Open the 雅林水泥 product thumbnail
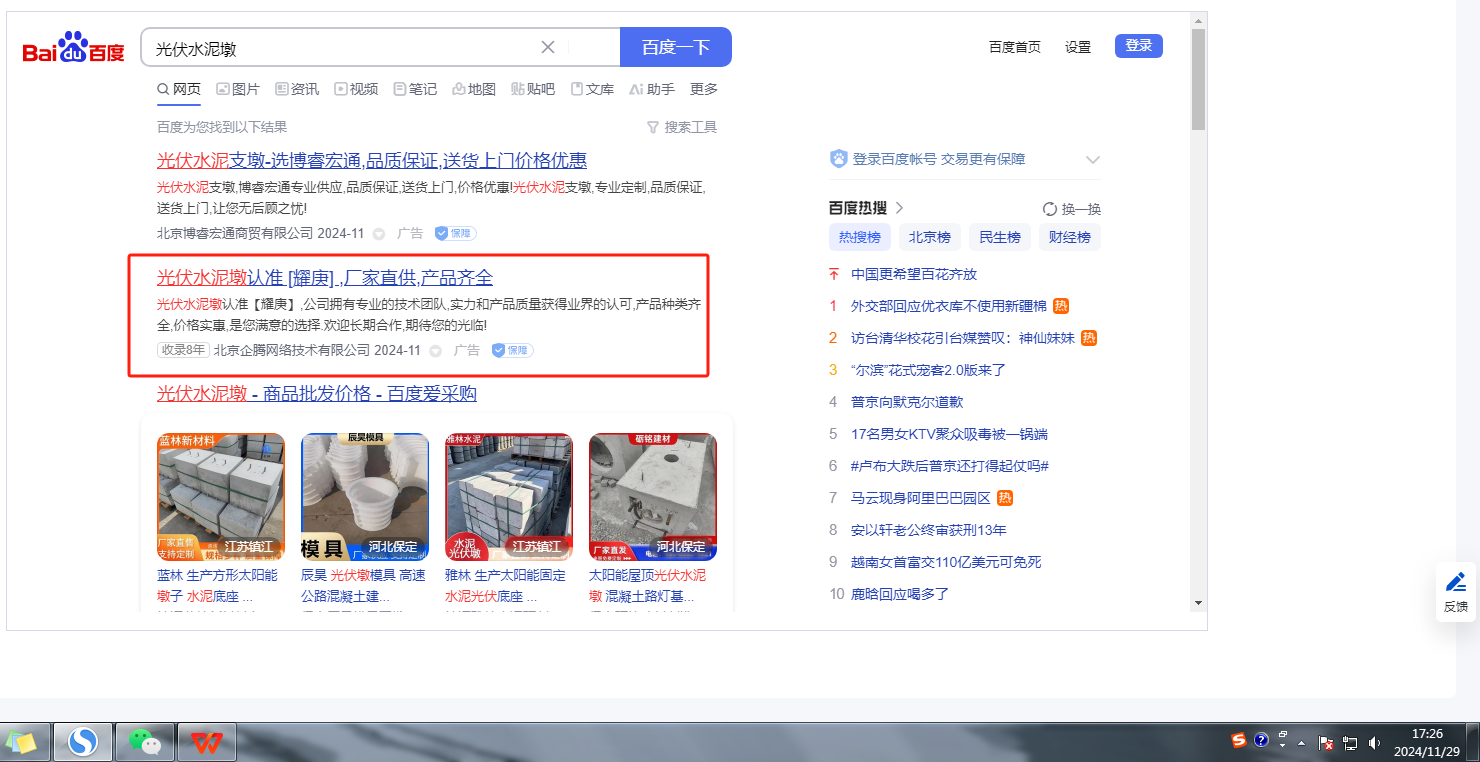Image resolution: width=1480 pixels, height=762 pixels. point(509,497)
